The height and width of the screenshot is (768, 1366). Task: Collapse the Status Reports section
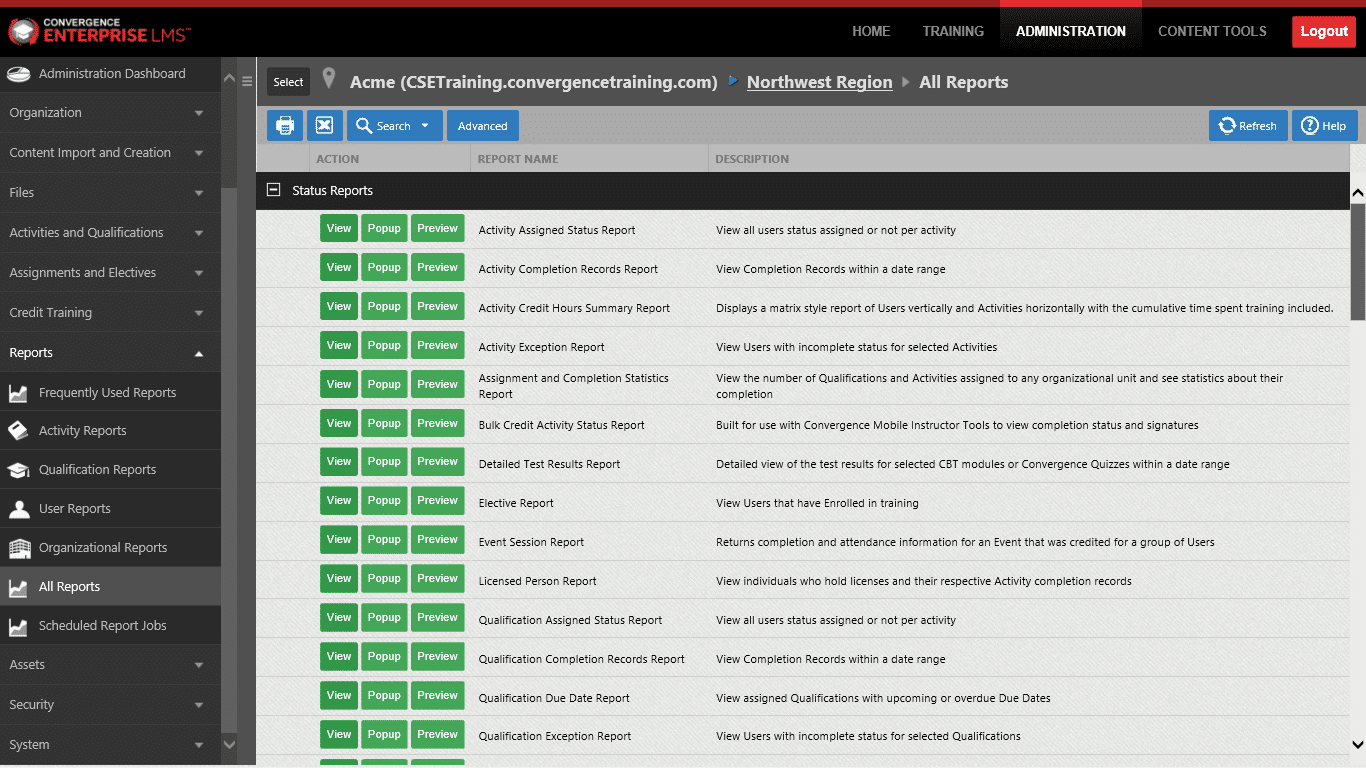[x=272, y=189]
